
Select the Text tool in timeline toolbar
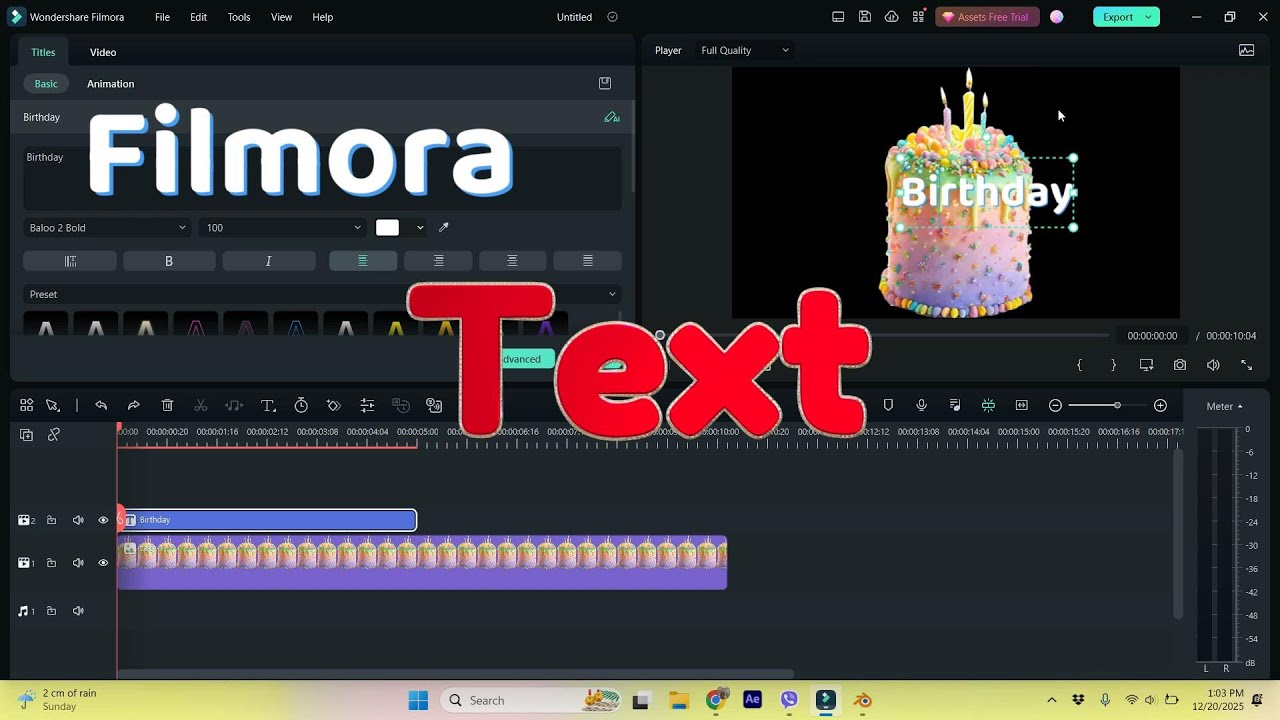tap(268, 405)
